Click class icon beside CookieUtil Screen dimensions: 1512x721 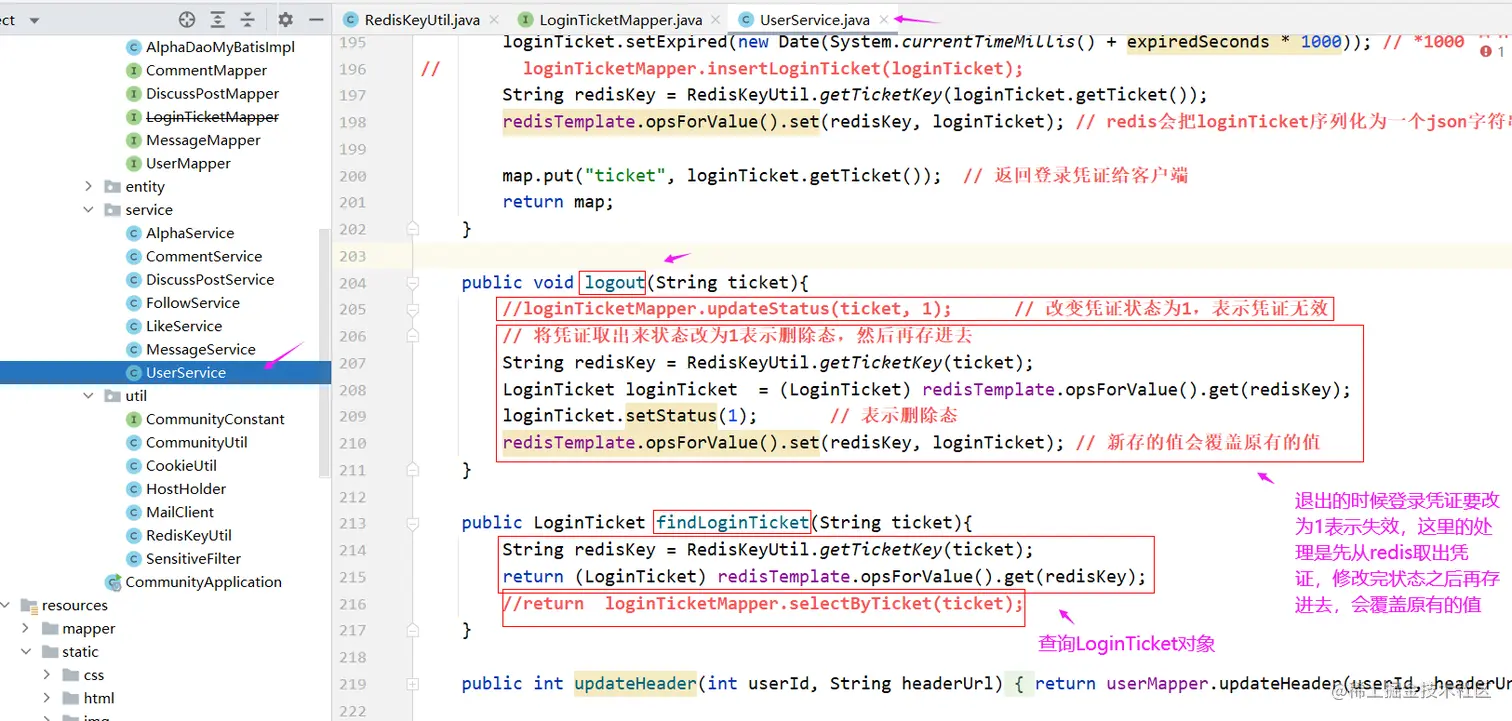tap(134, 465)
